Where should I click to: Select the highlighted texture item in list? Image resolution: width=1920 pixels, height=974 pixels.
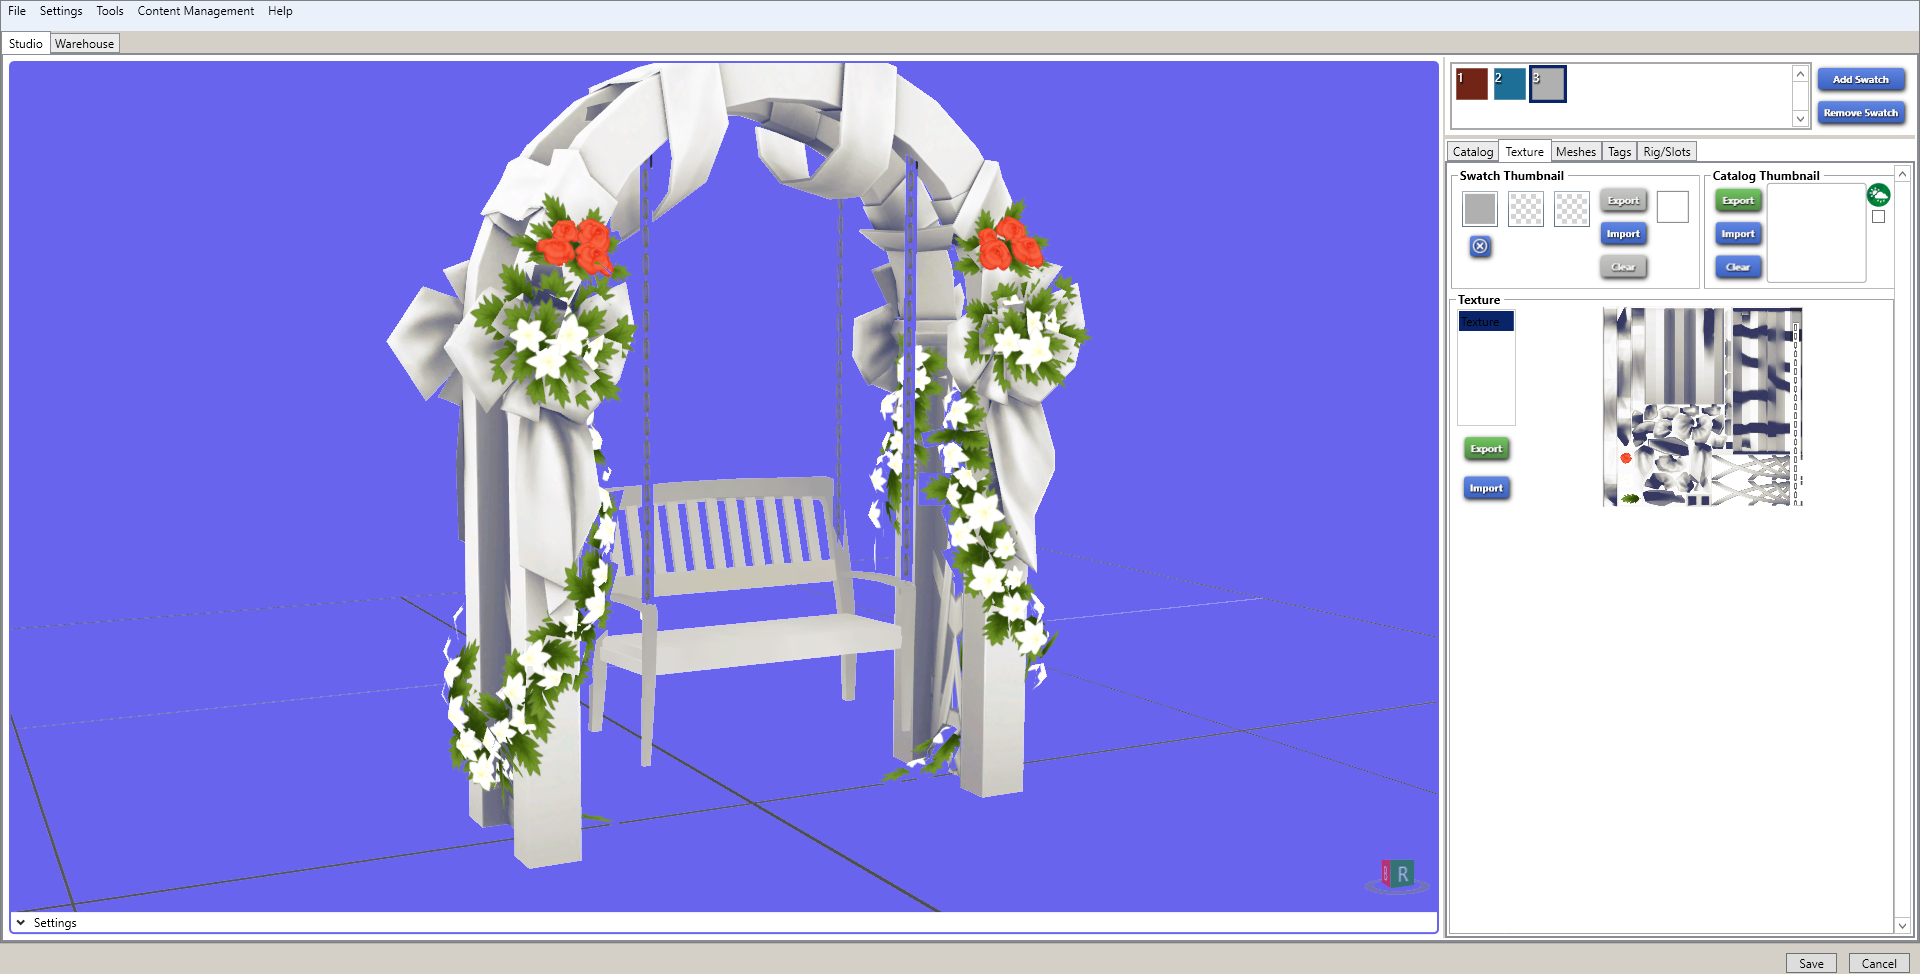pyautogui.click(x=1486, y=322)
